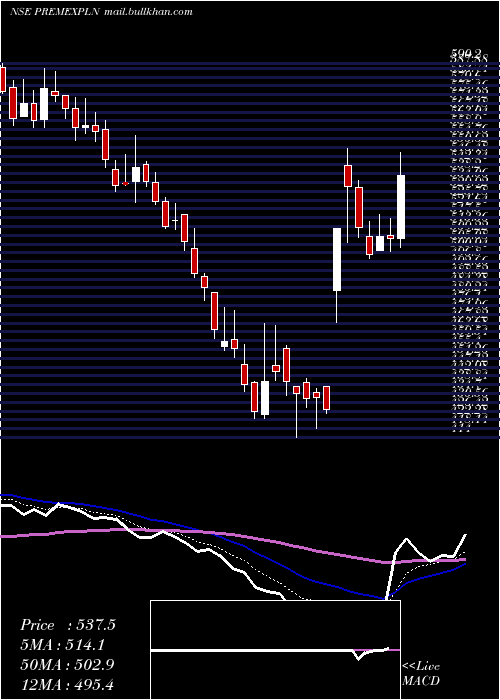Click inside the MACD indicator box
This screenshot has width=500, height=700.
(275, 650)
